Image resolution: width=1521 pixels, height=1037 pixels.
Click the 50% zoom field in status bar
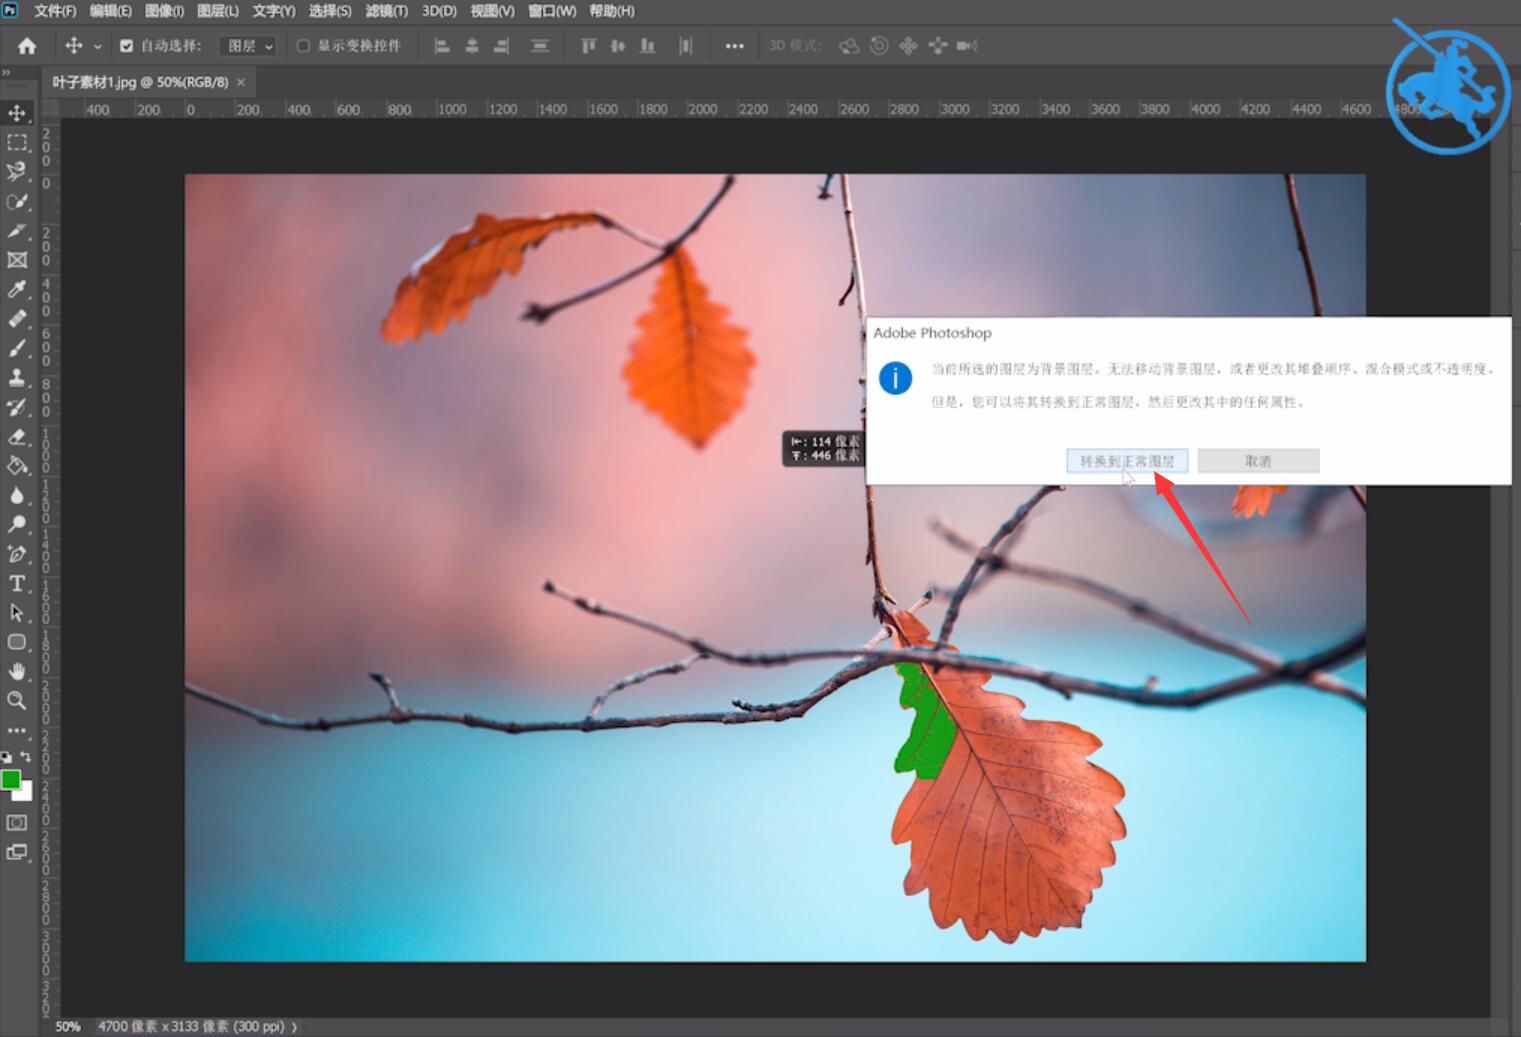coord(67,1027)
